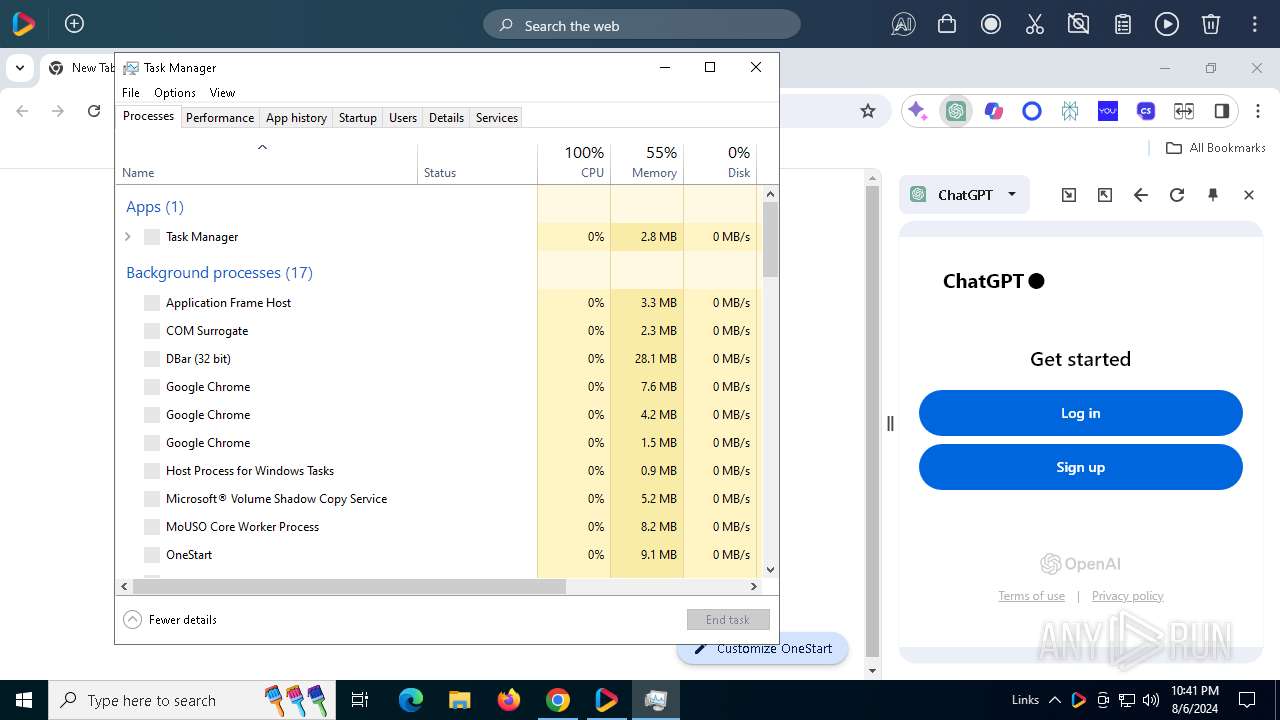Viewport: 1280px width, 720px height.
Task: Pin the ChatGPT side panel
Action: click(1213, 195)
